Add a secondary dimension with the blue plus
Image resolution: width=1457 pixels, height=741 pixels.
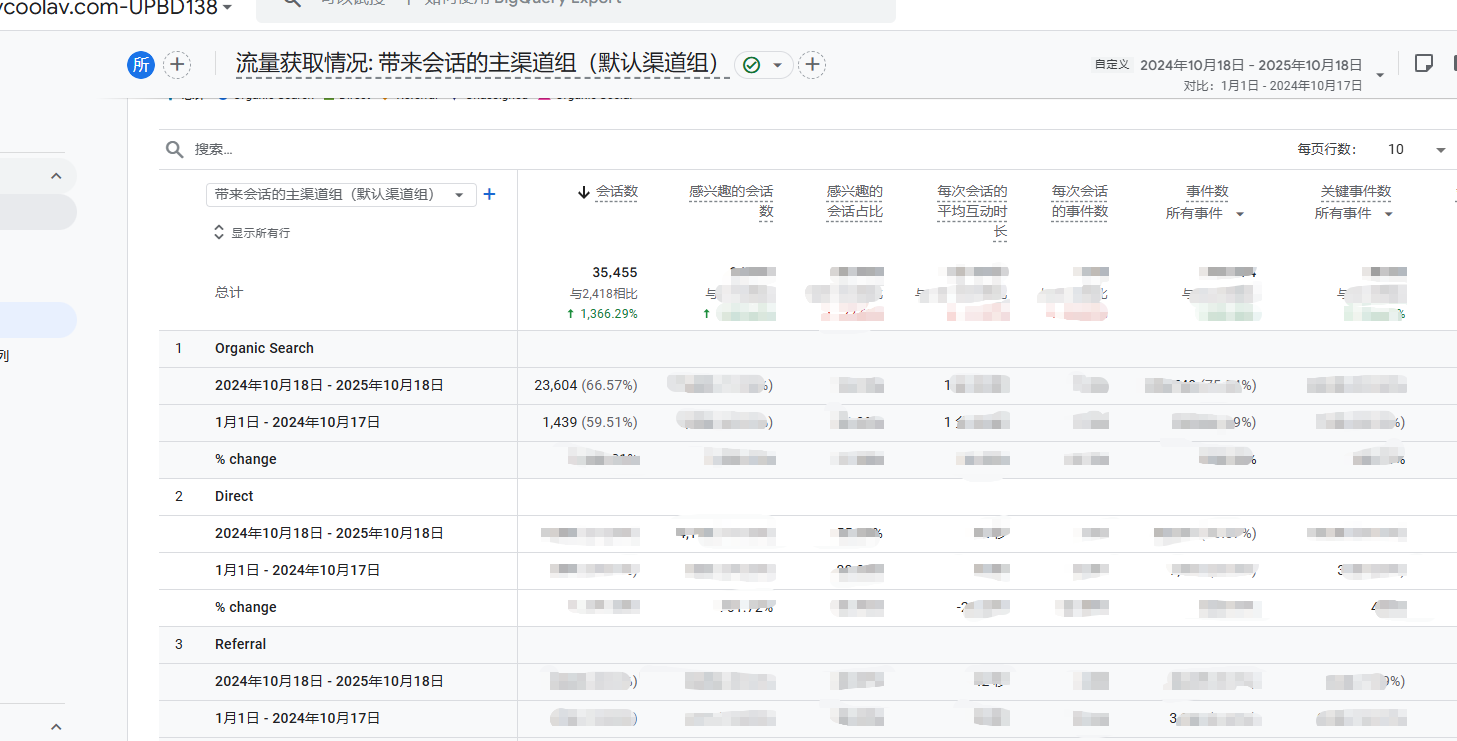[x=489, y=195]
